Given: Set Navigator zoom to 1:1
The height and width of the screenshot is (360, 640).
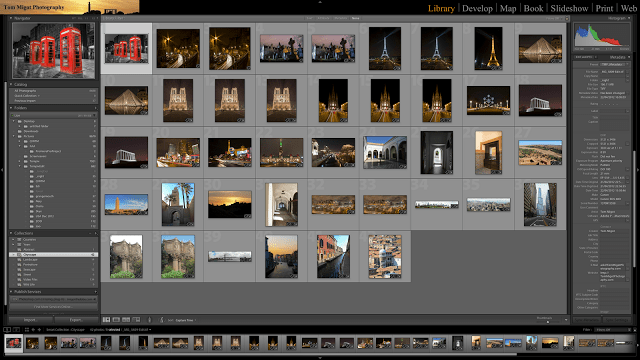Looking at the screenshot, I should (86, 18).
